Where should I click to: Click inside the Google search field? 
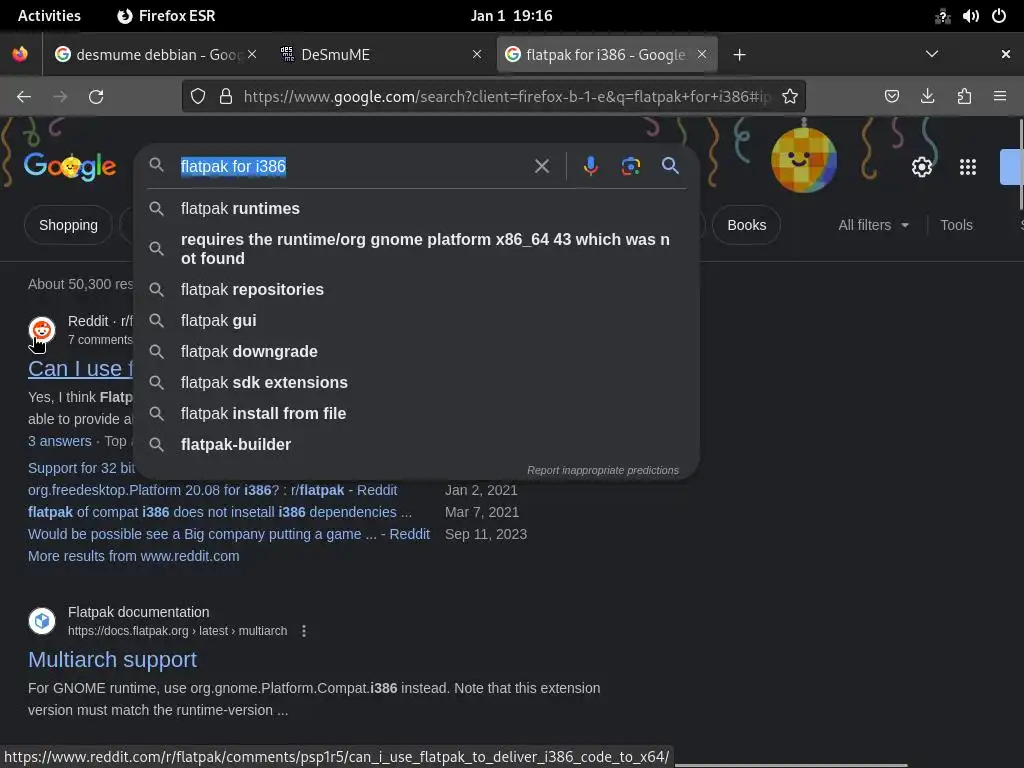click(x=353, y=166)
